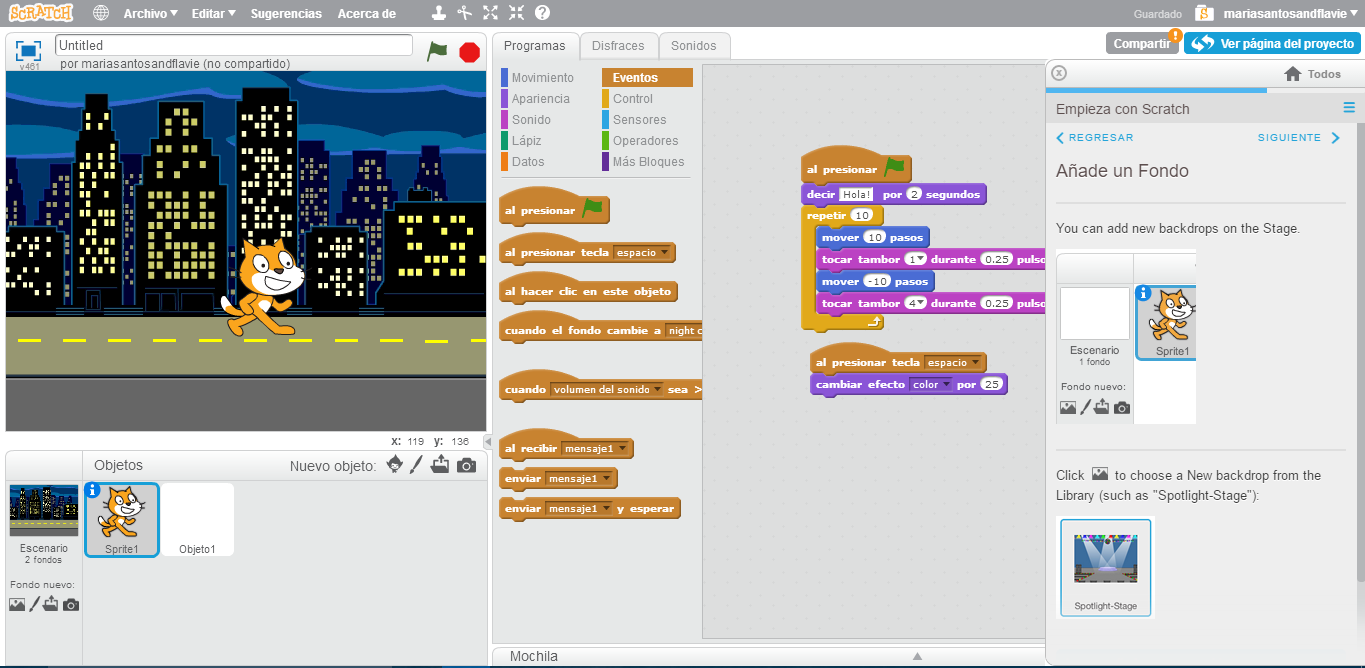The width and height of the screenshot is (1365, 668).
Task: Open drum 1 dropdown in tocar tambor
Action: (915, 259)
